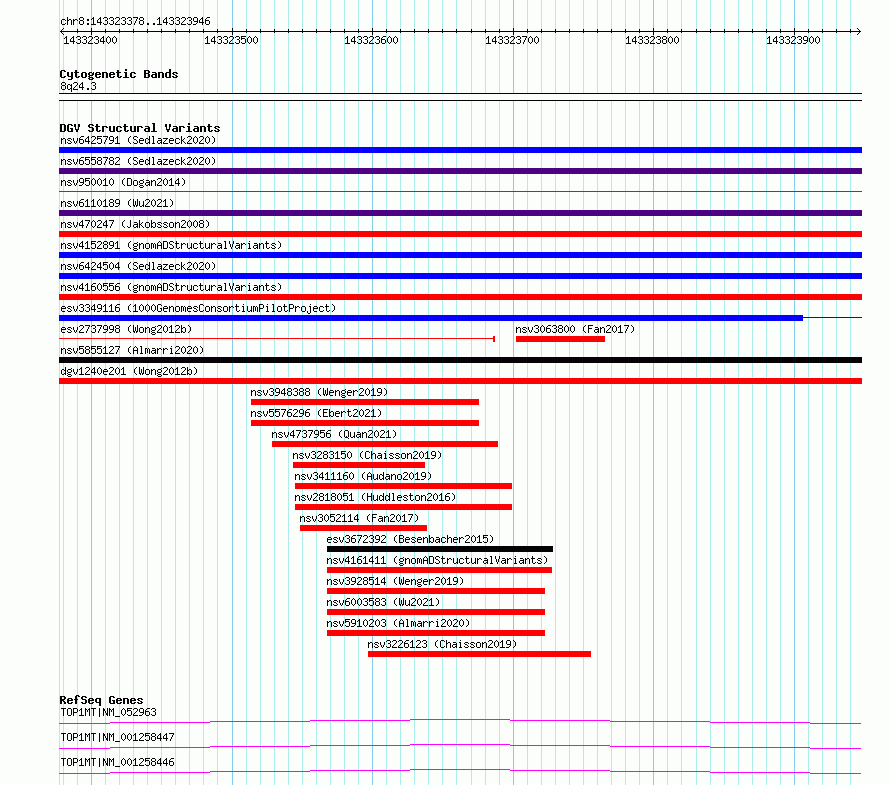The width and height of the screenshot is (890, 785).
Task: Click ruler position 143323600
Action: pos(371,40)
